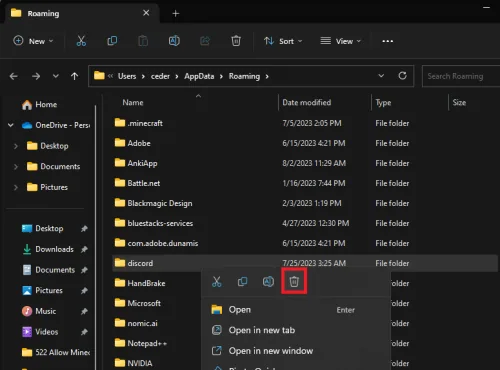Open the View dropdown
This screenshot has width=500, height=370.
click(x=340, y=41)
